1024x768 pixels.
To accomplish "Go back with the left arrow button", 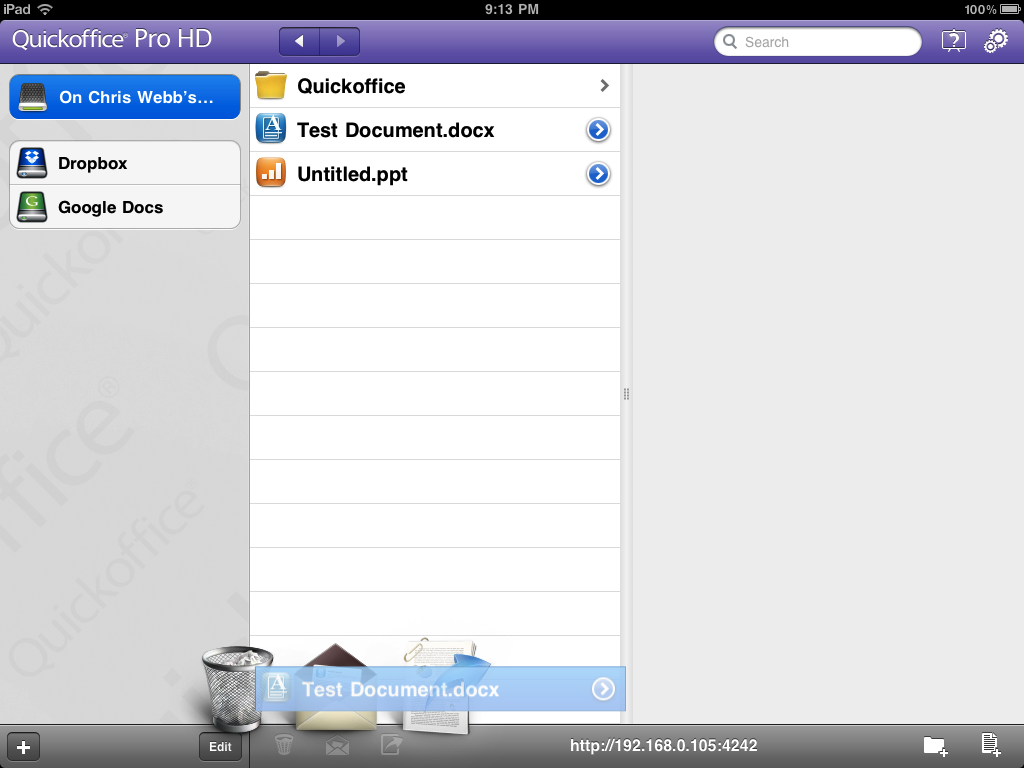I will (x=299, y=41).
